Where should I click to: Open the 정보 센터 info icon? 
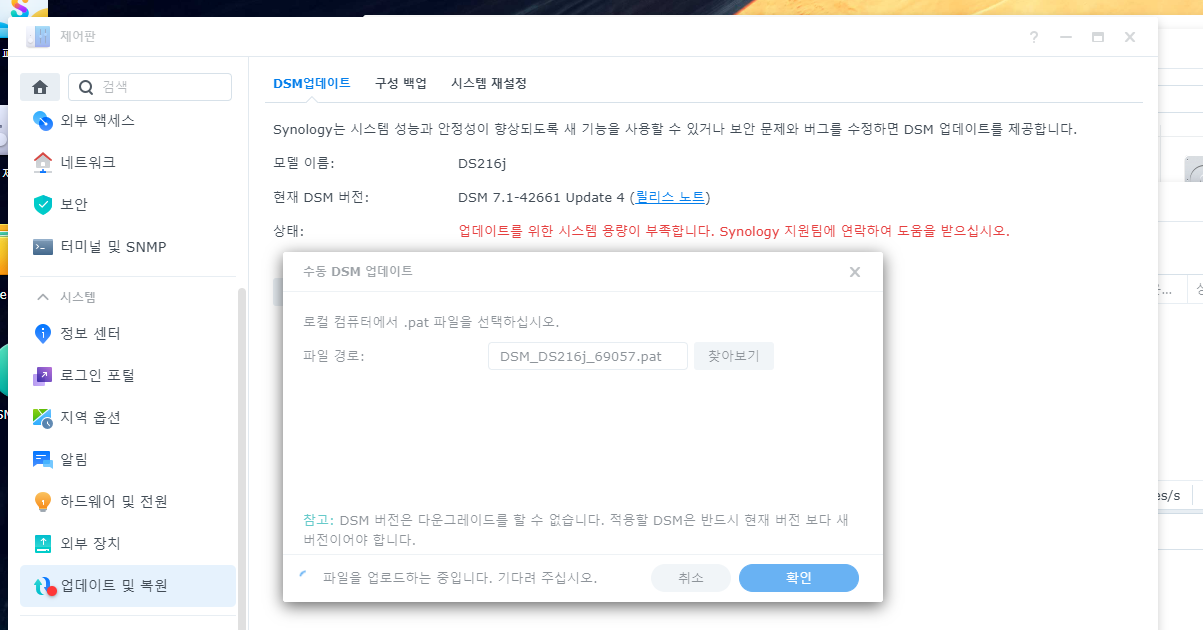tap(43, 333)
